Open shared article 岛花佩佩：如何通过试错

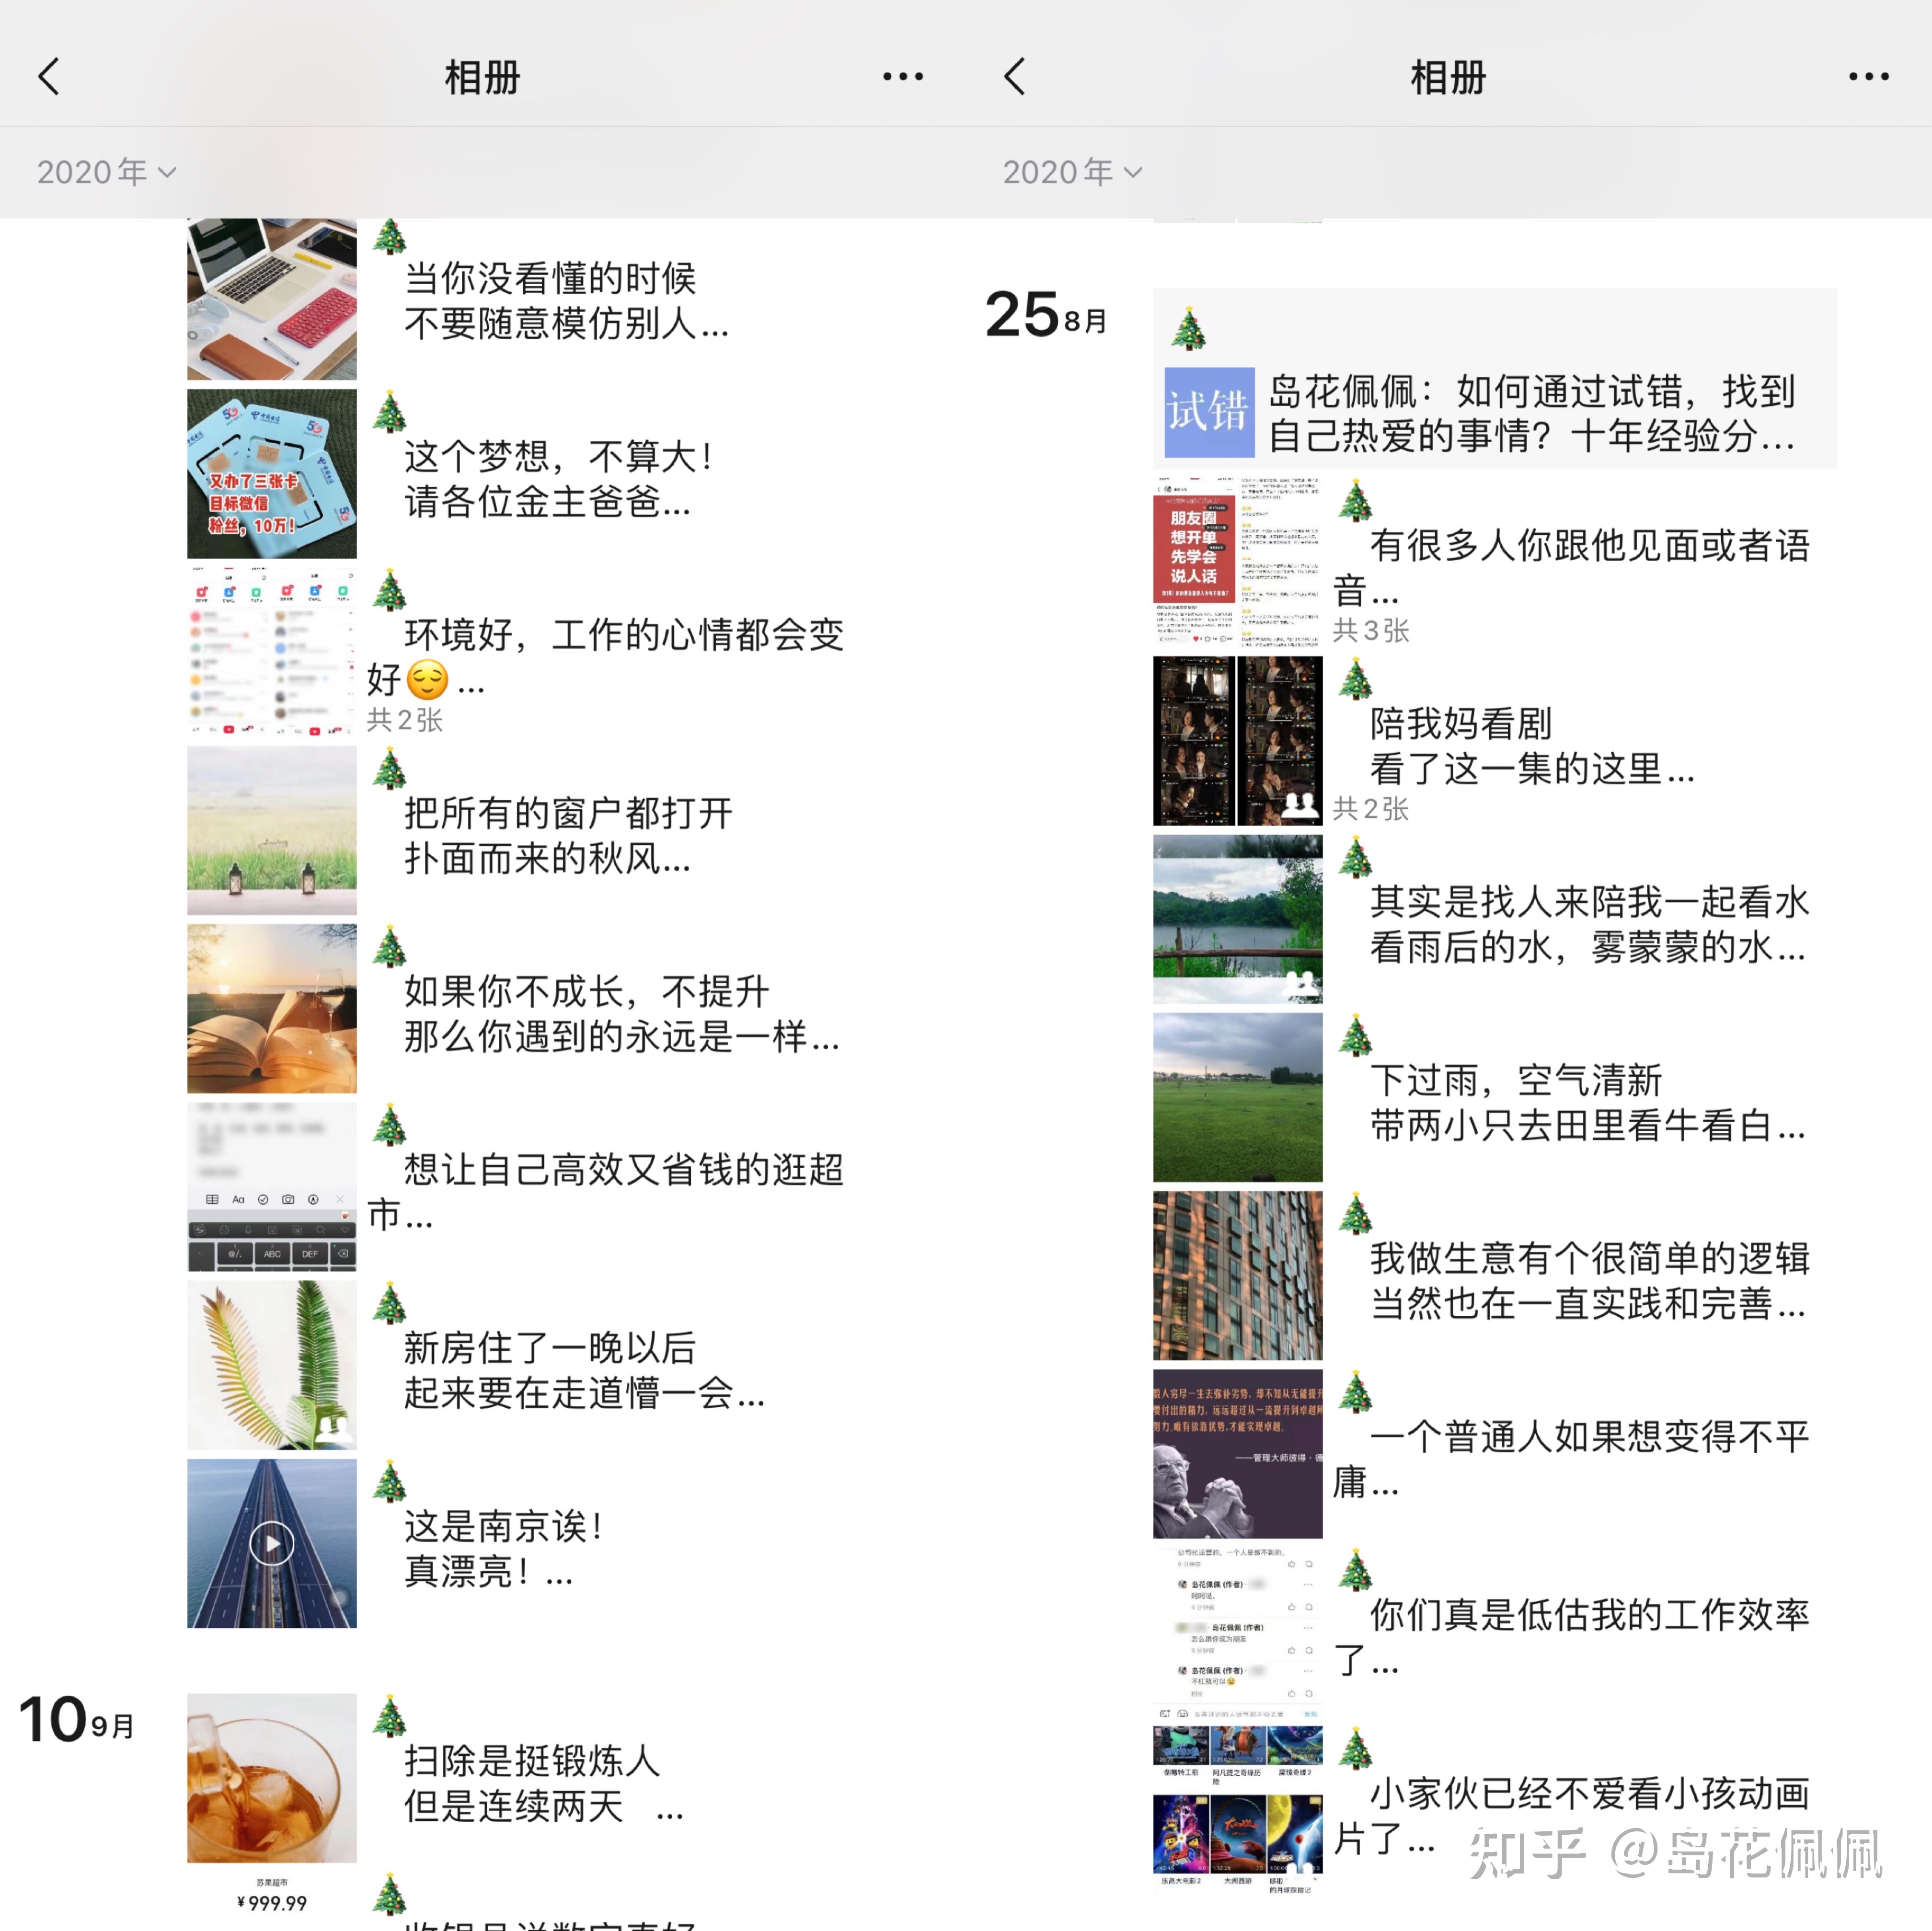point(1495,379)
